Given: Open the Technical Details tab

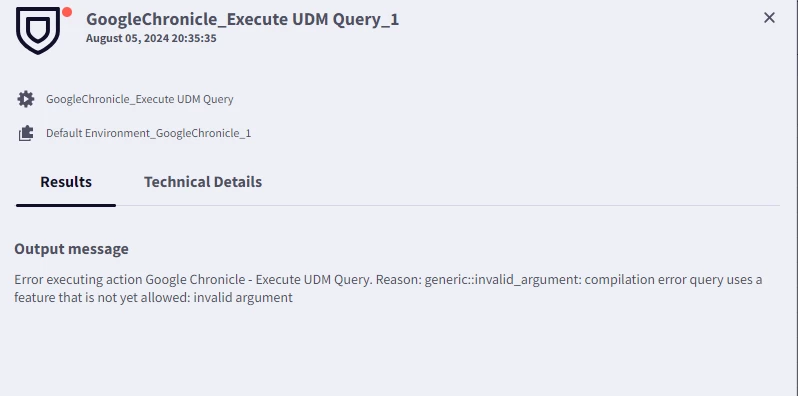Looking at the screenshot, I should pyautogui.click(x=203, y=182).
